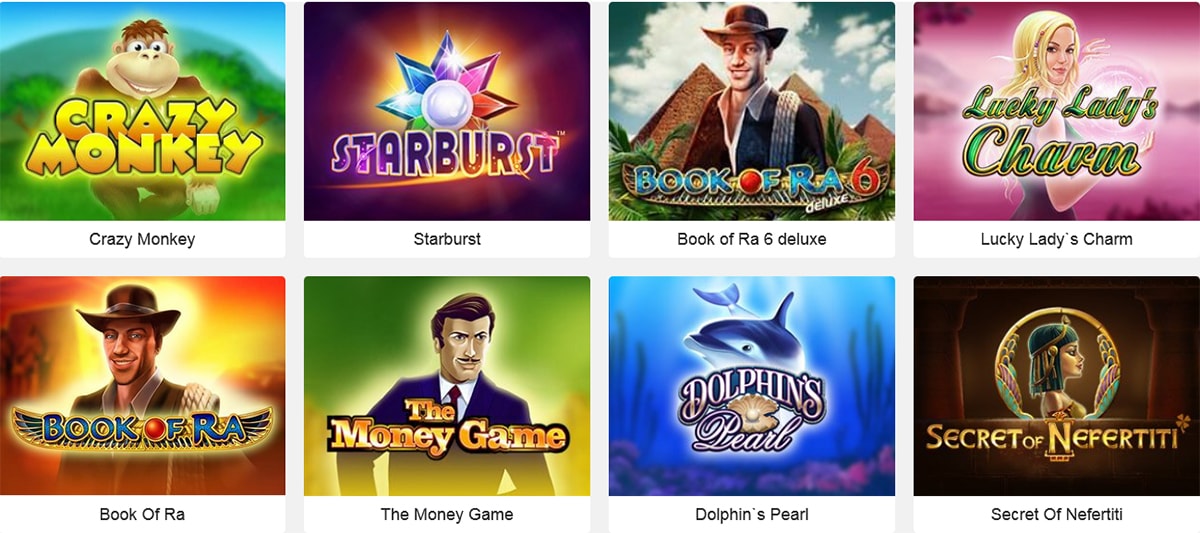Click "Secret Of Nefertiti" caption text
1200x533 pixels.
tap(1057, 515)
